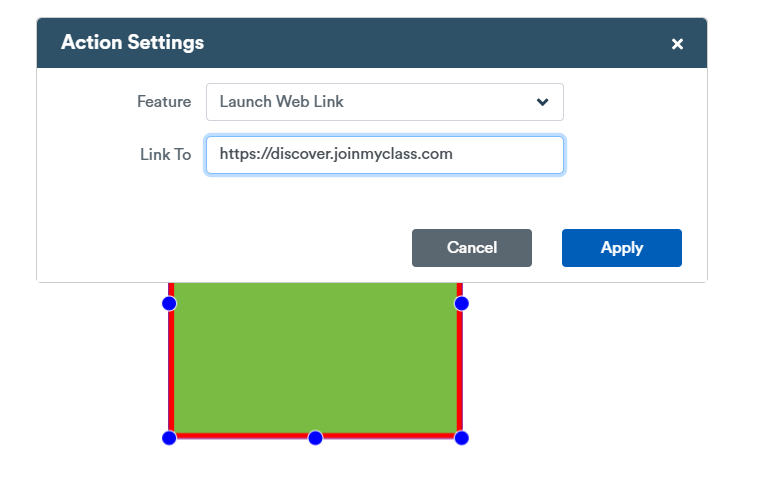This screenshot has height=503, width=770.
Task: Click the chevron arrow in Feature combo box
Action: pyautogui.click(x=542, y=102)
